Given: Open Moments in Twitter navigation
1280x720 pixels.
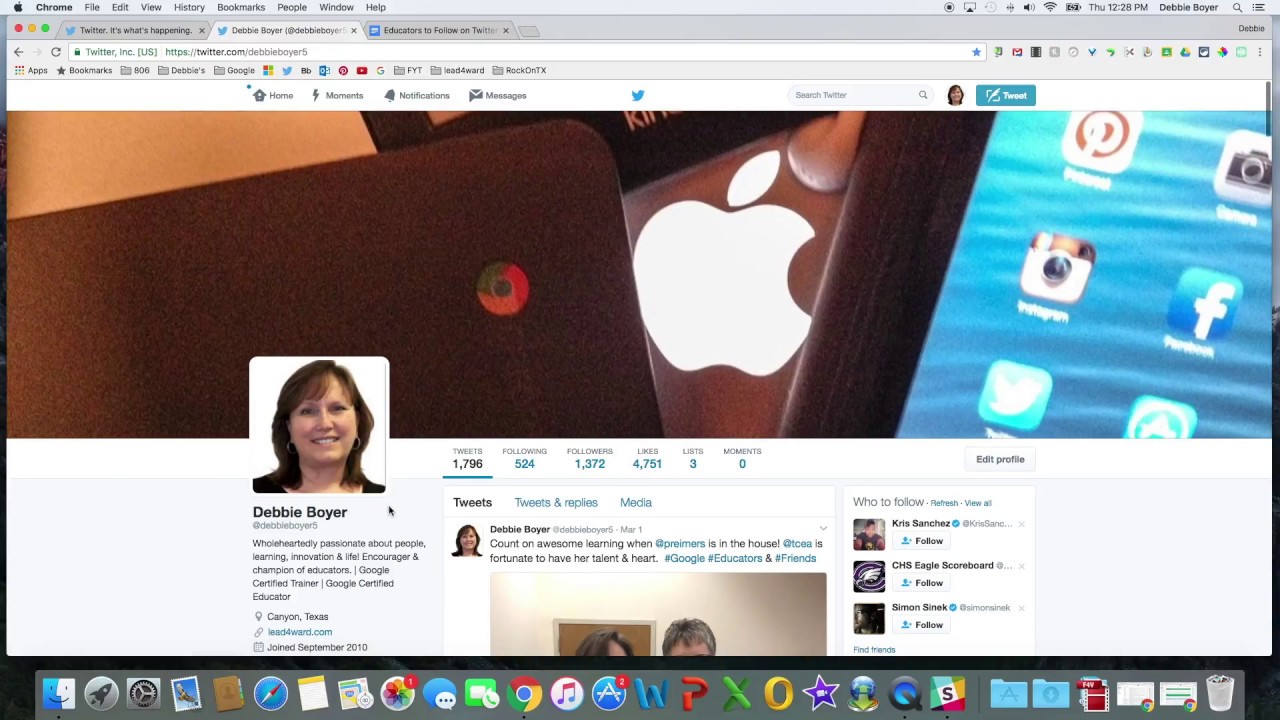Looking at the screenshot, I should 337,95.
